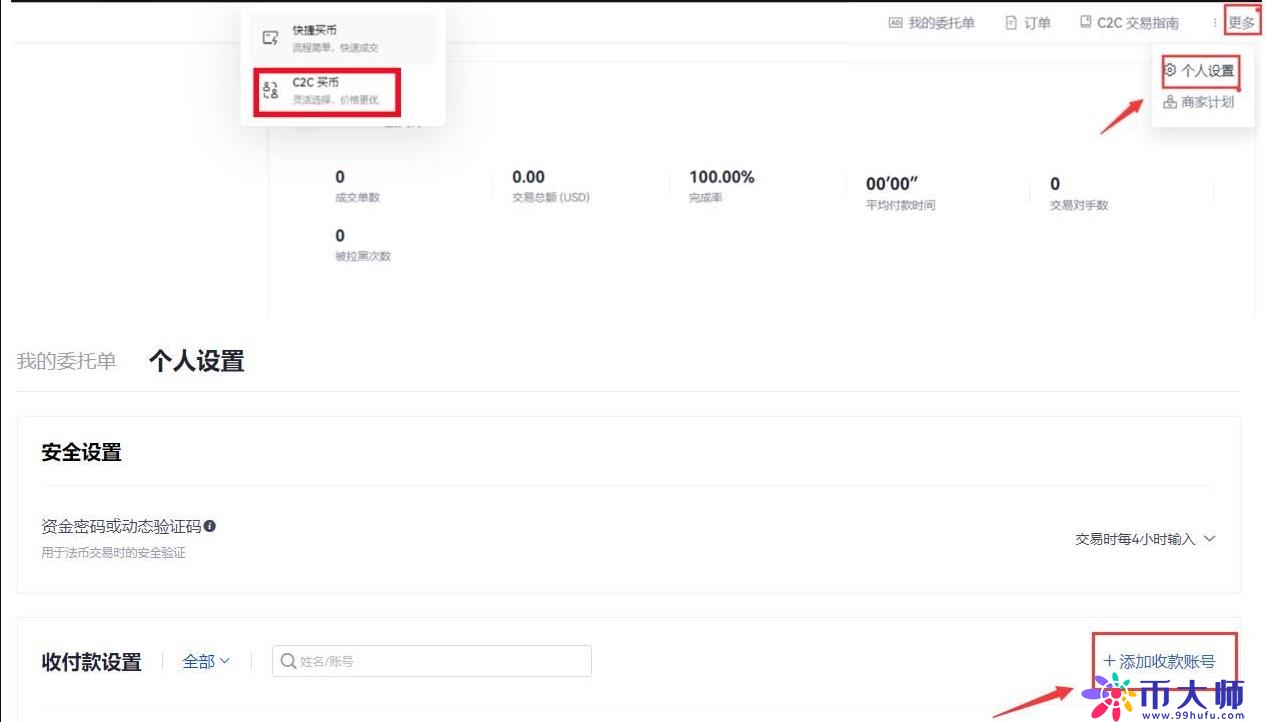This screenshot has width=1268, height=722.
Task: Click the 订单 document icon
Action: click(1011, 23)
